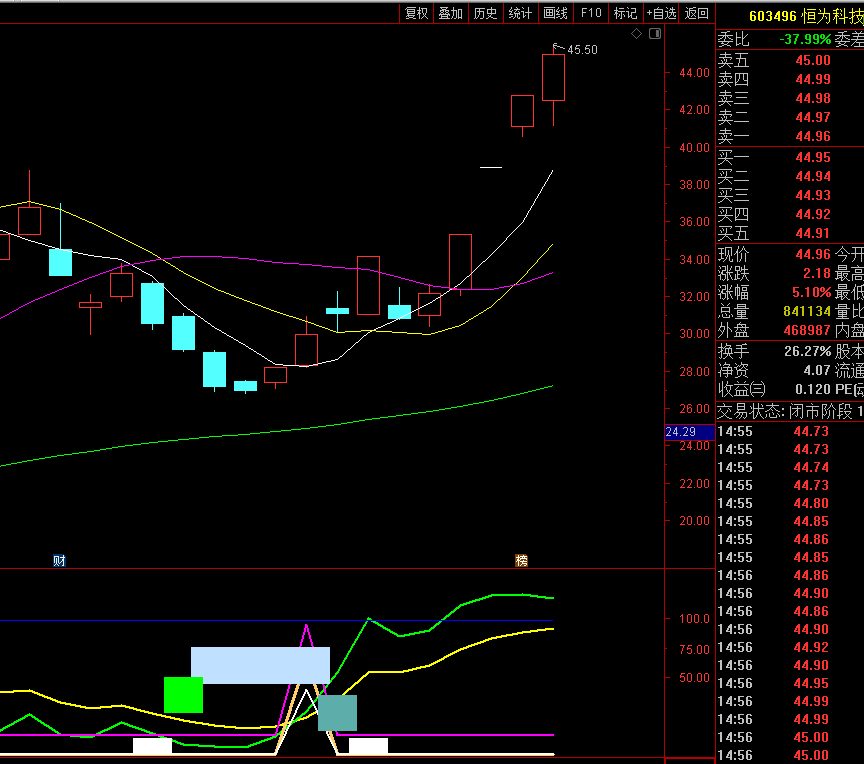Click the 外盘 468987 value
Screen dimensions: 864x764
pyautogui.click(x=807, y=330)
